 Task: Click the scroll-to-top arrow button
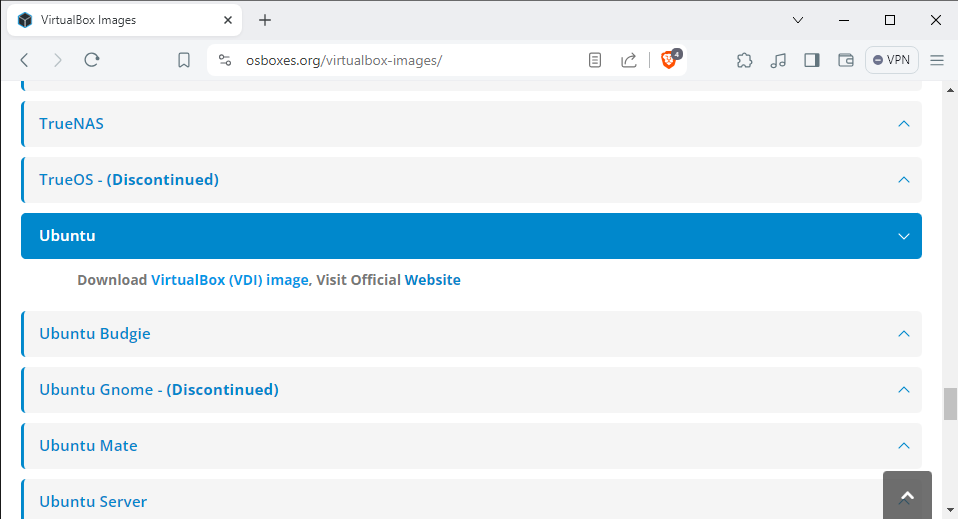click(907, 496)
